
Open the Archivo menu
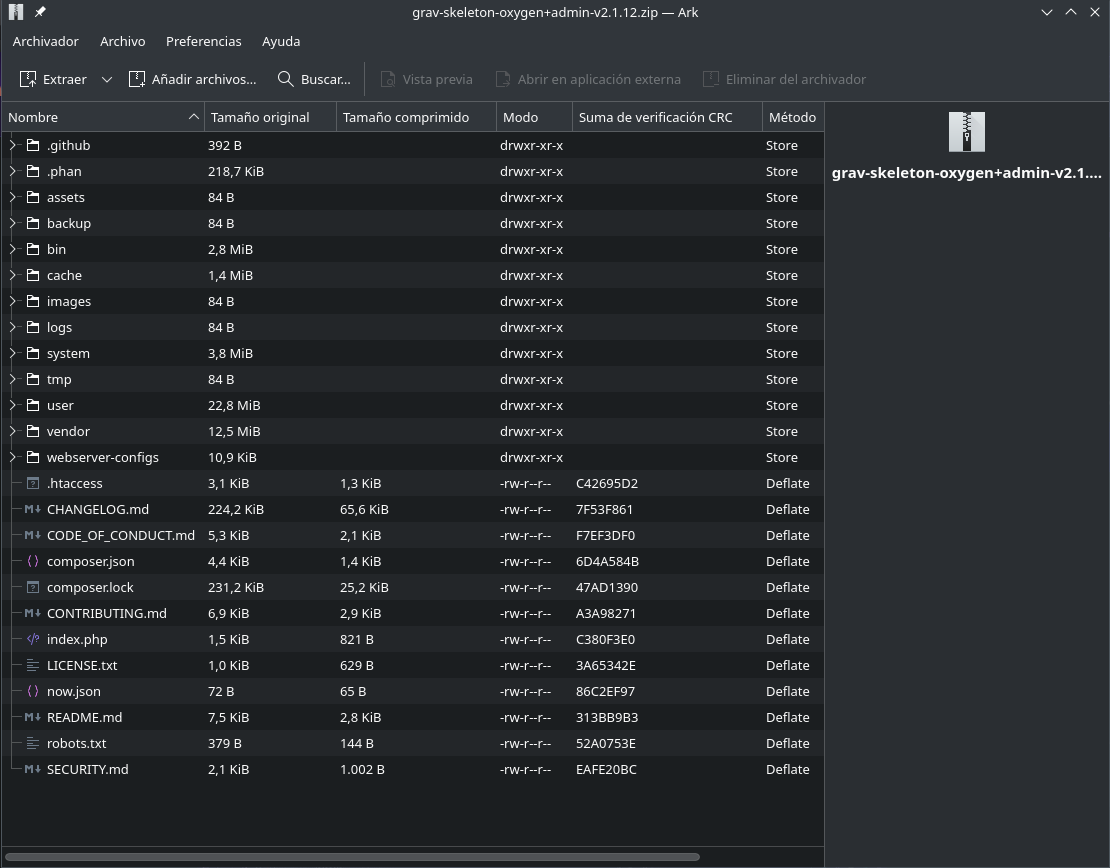tap(122, 41)
